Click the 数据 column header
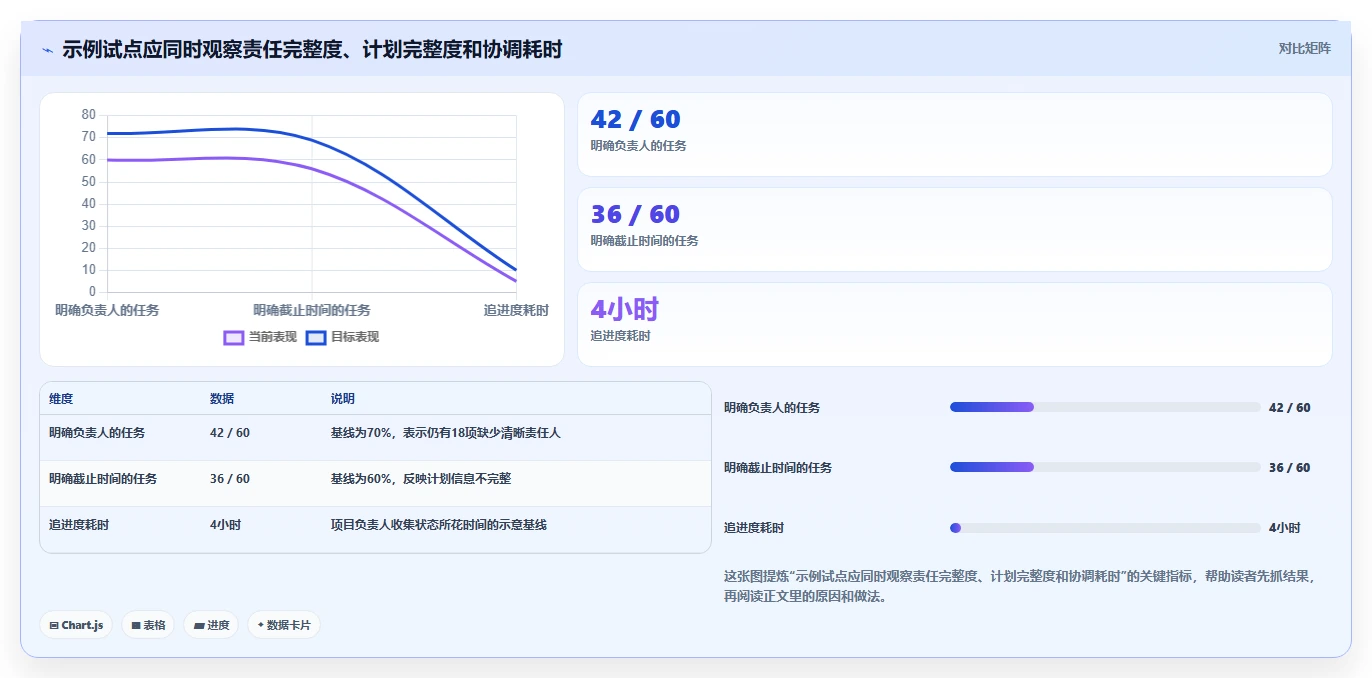The image size is (1372, 678). (222, 399)
